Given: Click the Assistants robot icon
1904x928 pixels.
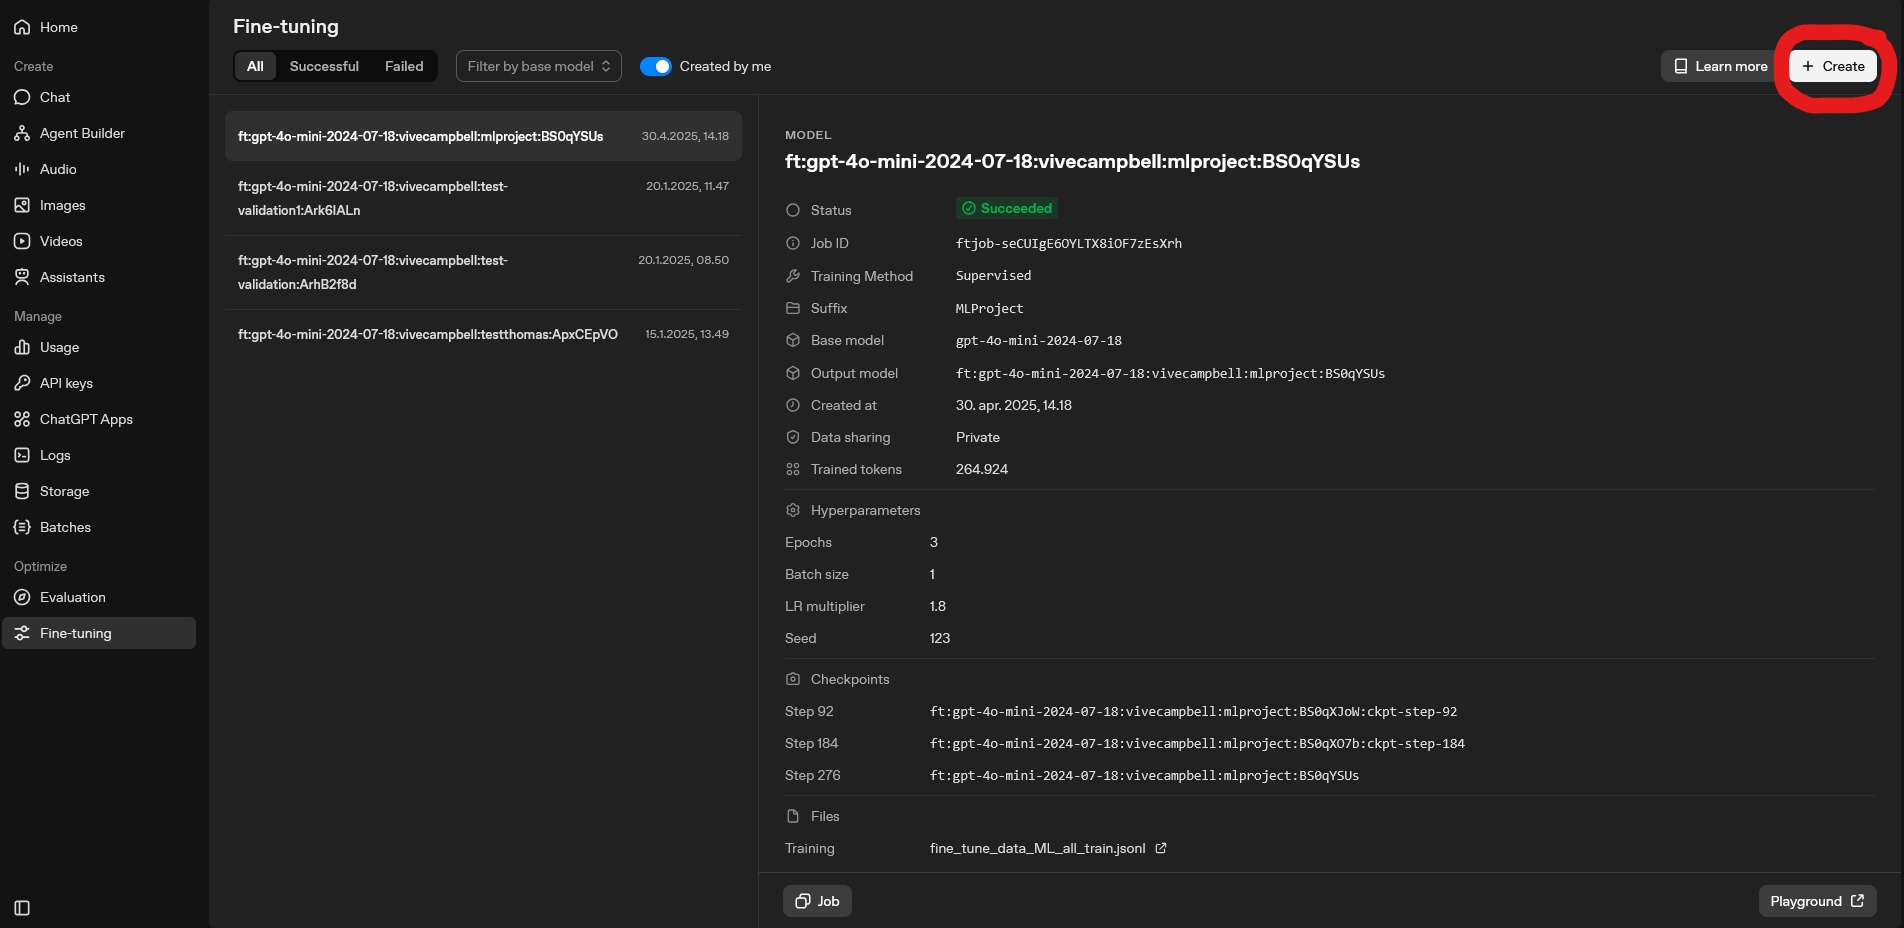Looking at the screenshot, I should (22, 277).
